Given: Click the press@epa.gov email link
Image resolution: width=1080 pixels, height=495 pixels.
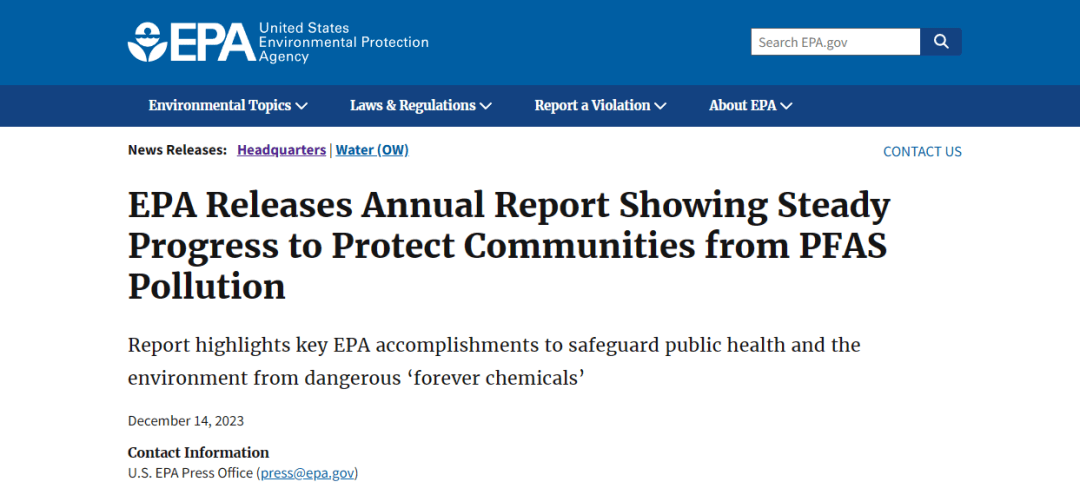Looking at the screenshot, I should [x=307, y=473].
